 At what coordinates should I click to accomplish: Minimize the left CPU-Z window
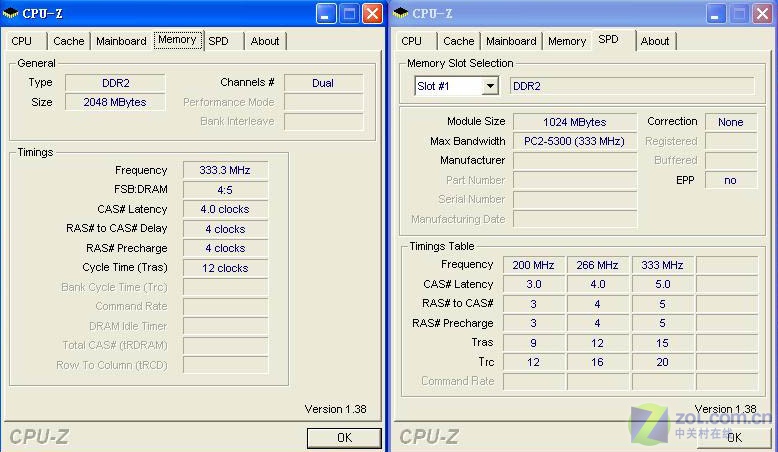click(326, 14)
